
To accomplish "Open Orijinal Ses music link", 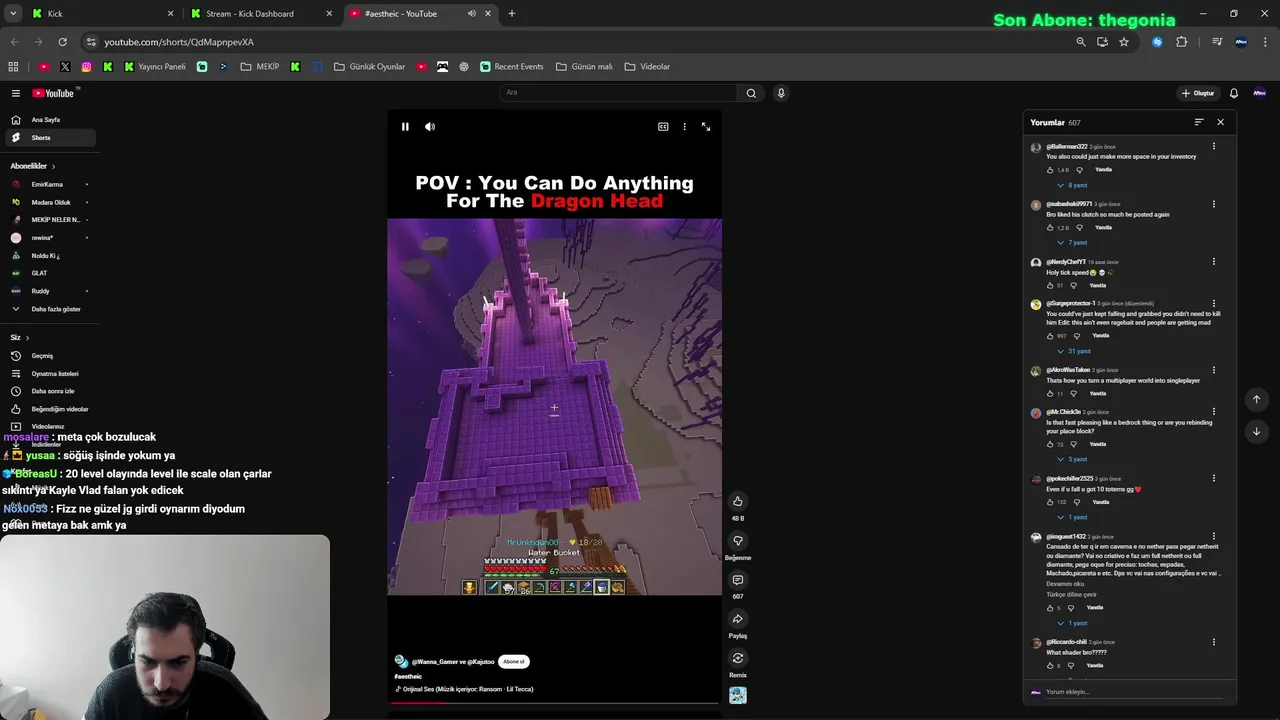I will (x=468, y=689).
